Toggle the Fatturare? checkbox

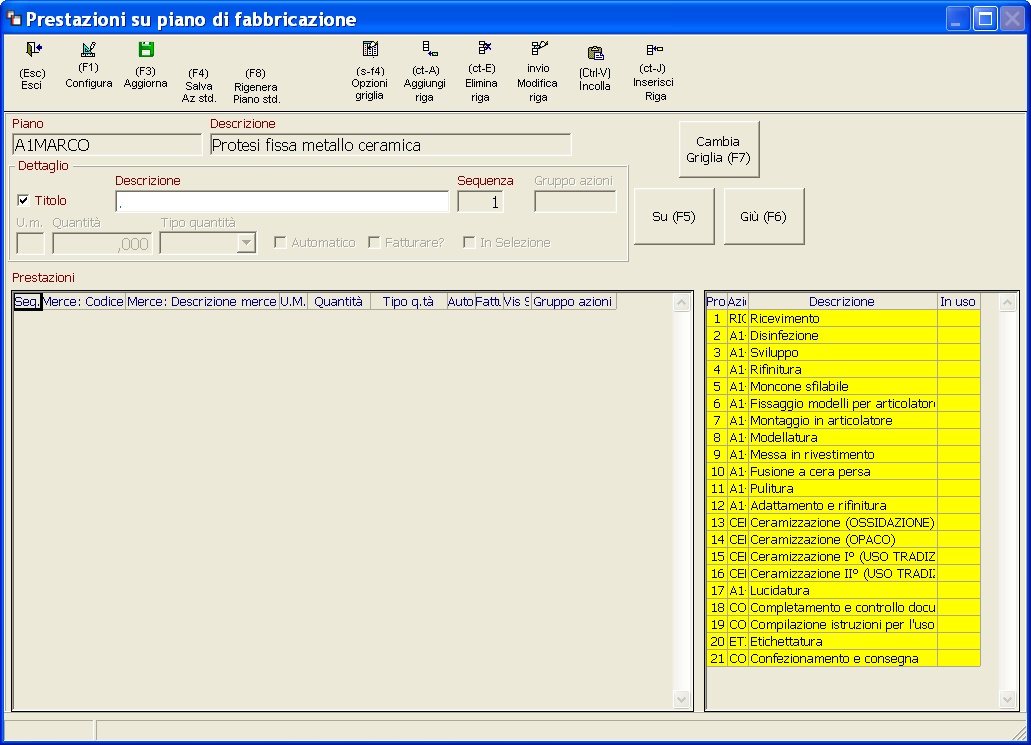click(x=374, y=243)
